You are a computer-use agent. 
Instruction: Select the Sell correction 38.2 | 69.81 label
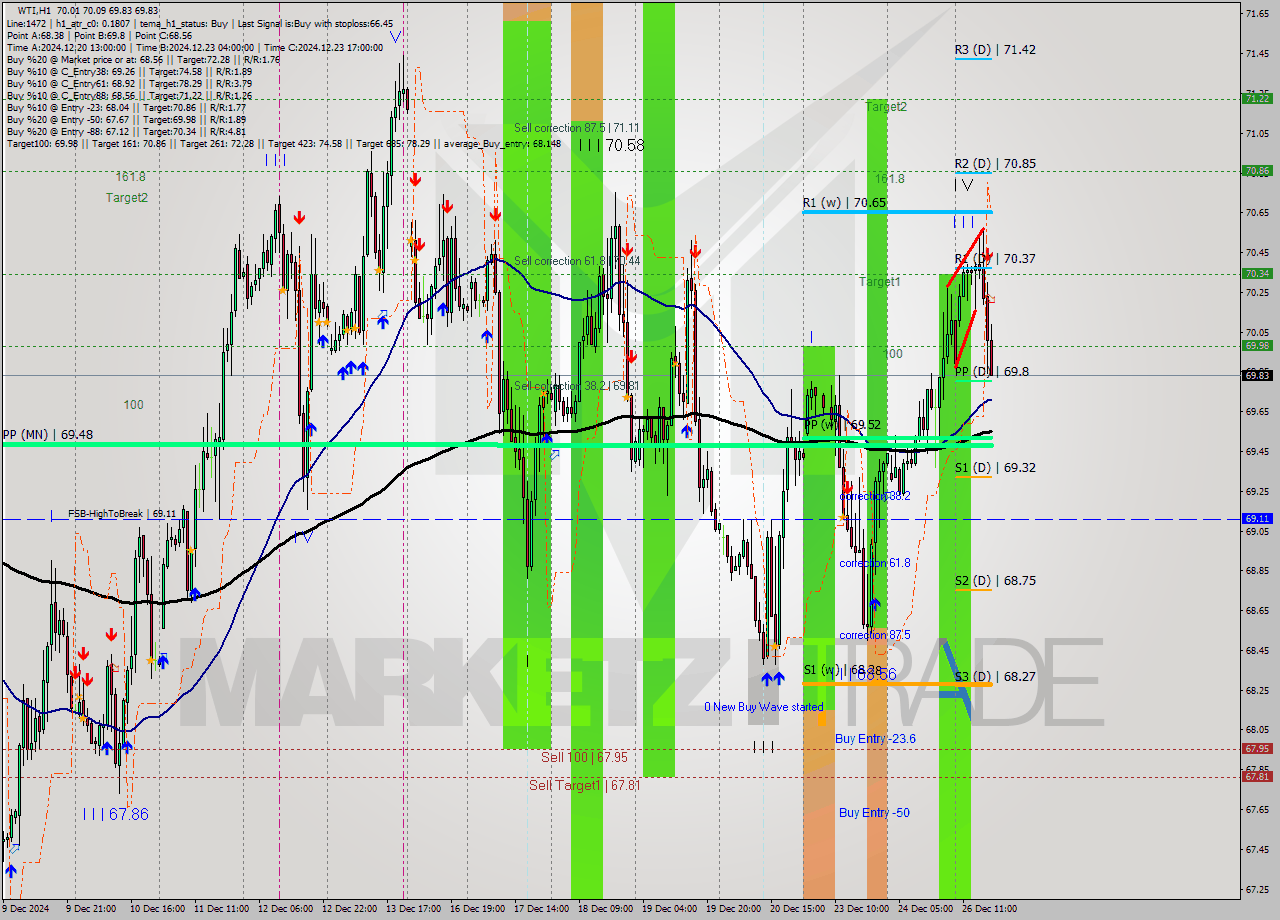576,385
